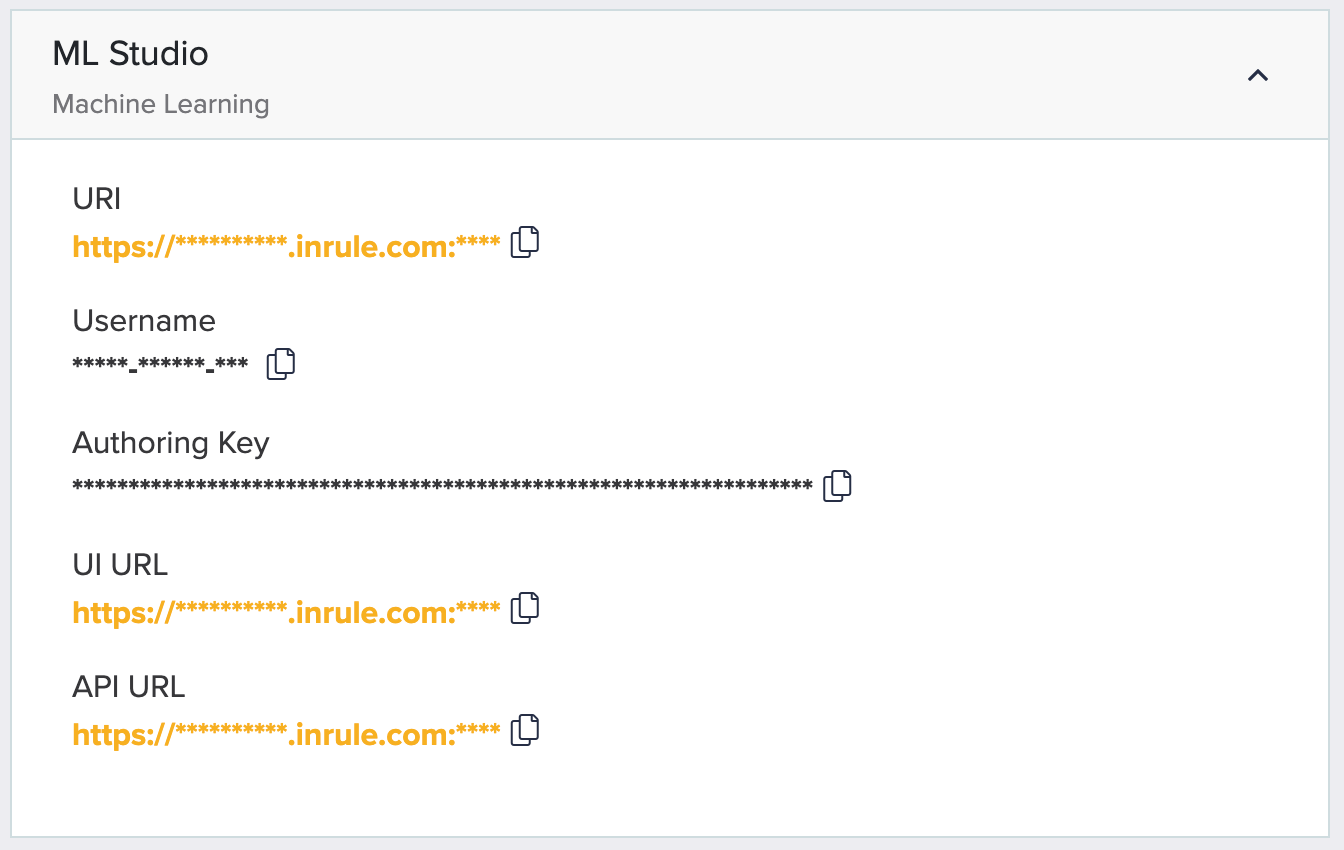Click the ML Studio header title
Screen dimensions: 1344x850
(x=130, y=54)
